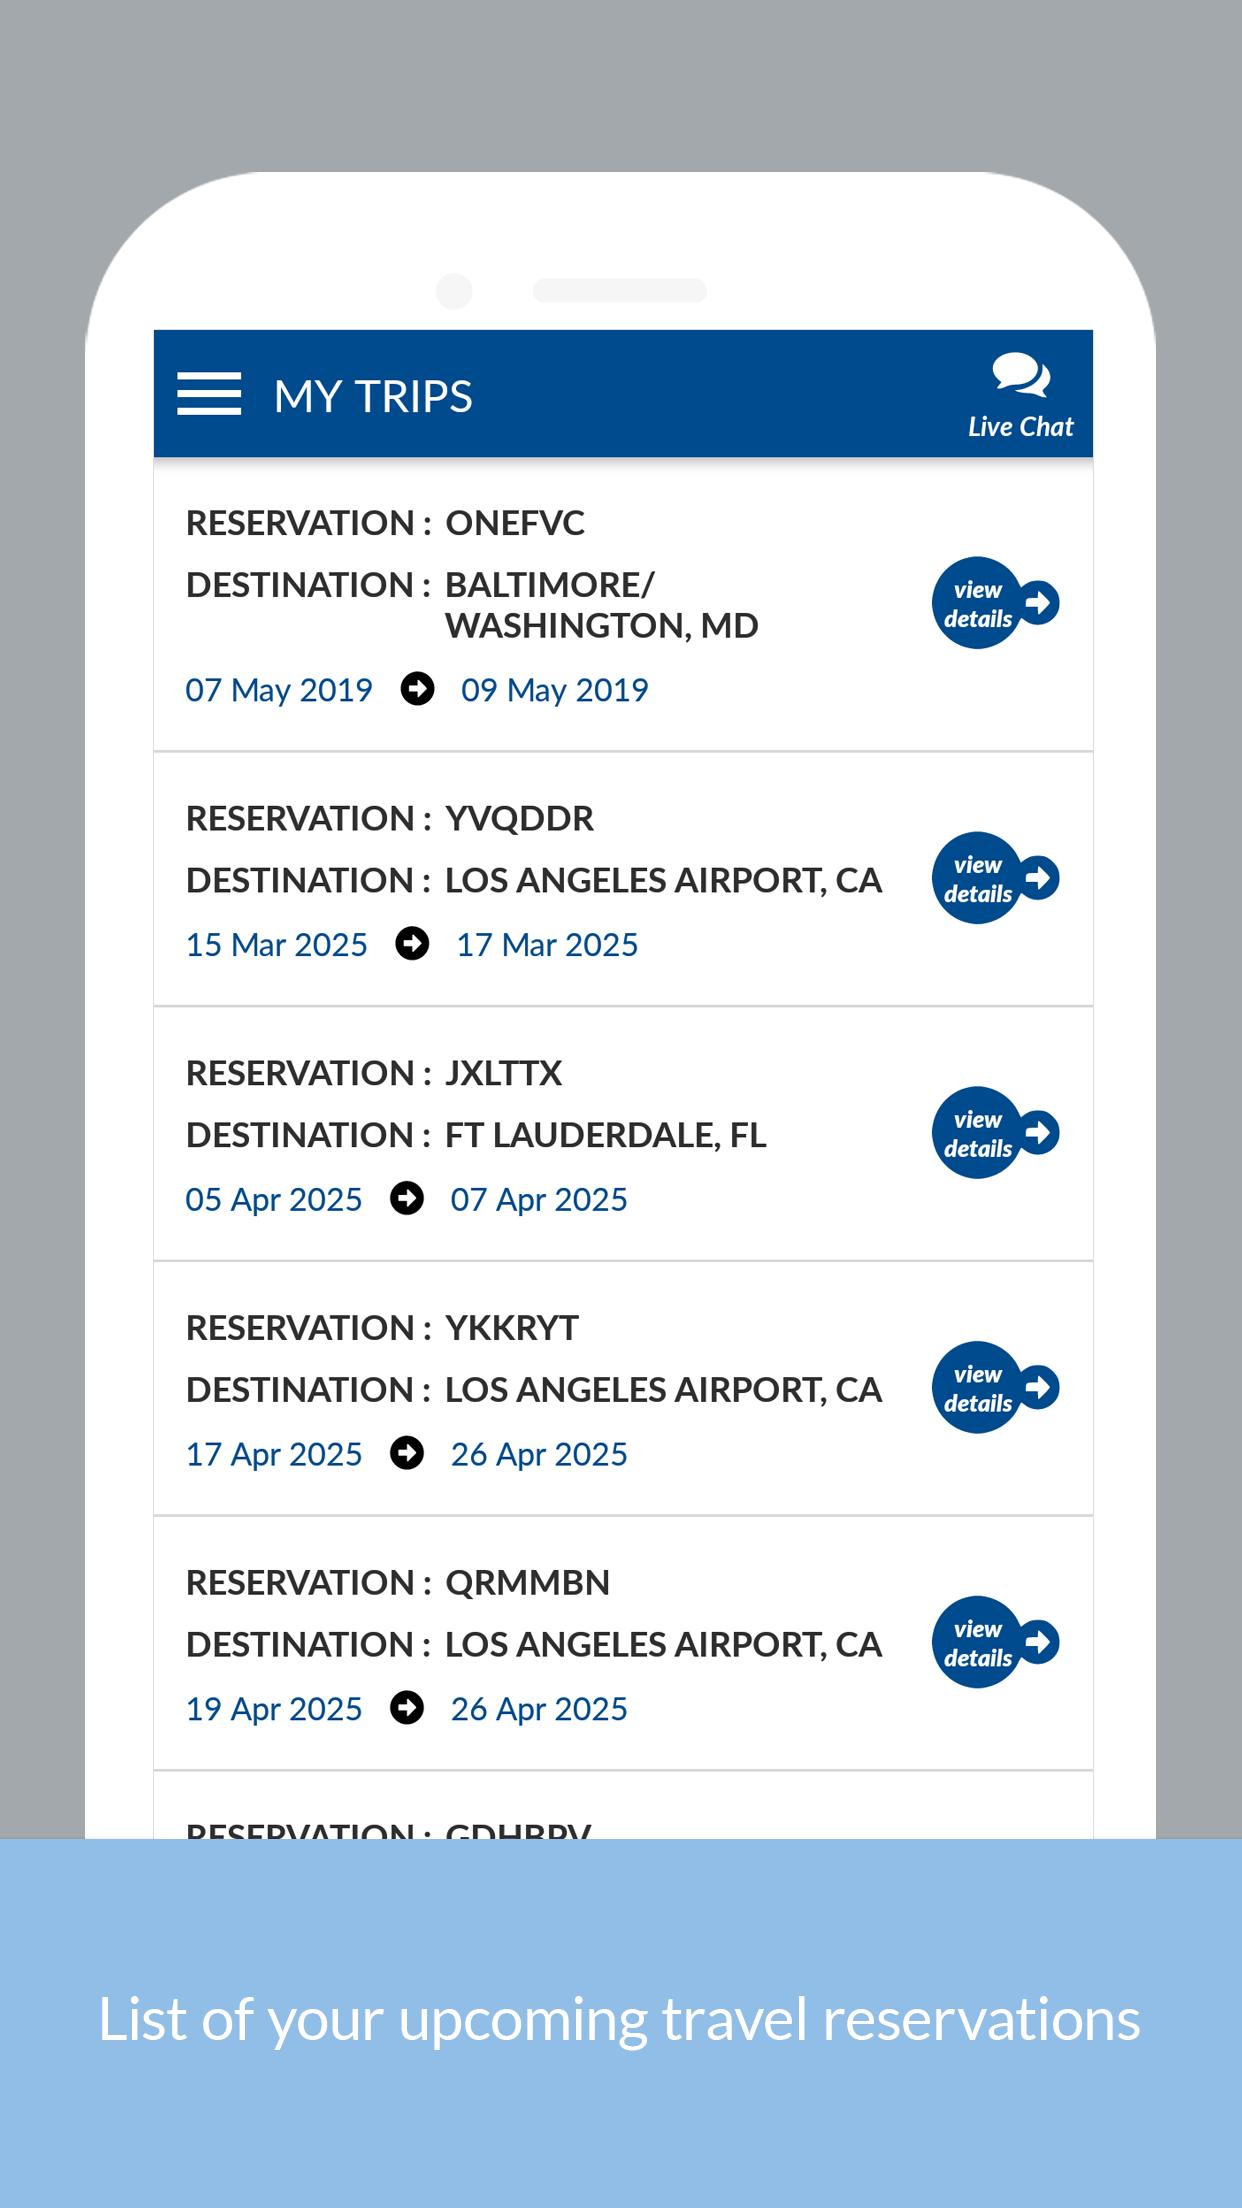Tap the 26 Apr 2025 end date of YKKRYT

tap(539, 1454)
